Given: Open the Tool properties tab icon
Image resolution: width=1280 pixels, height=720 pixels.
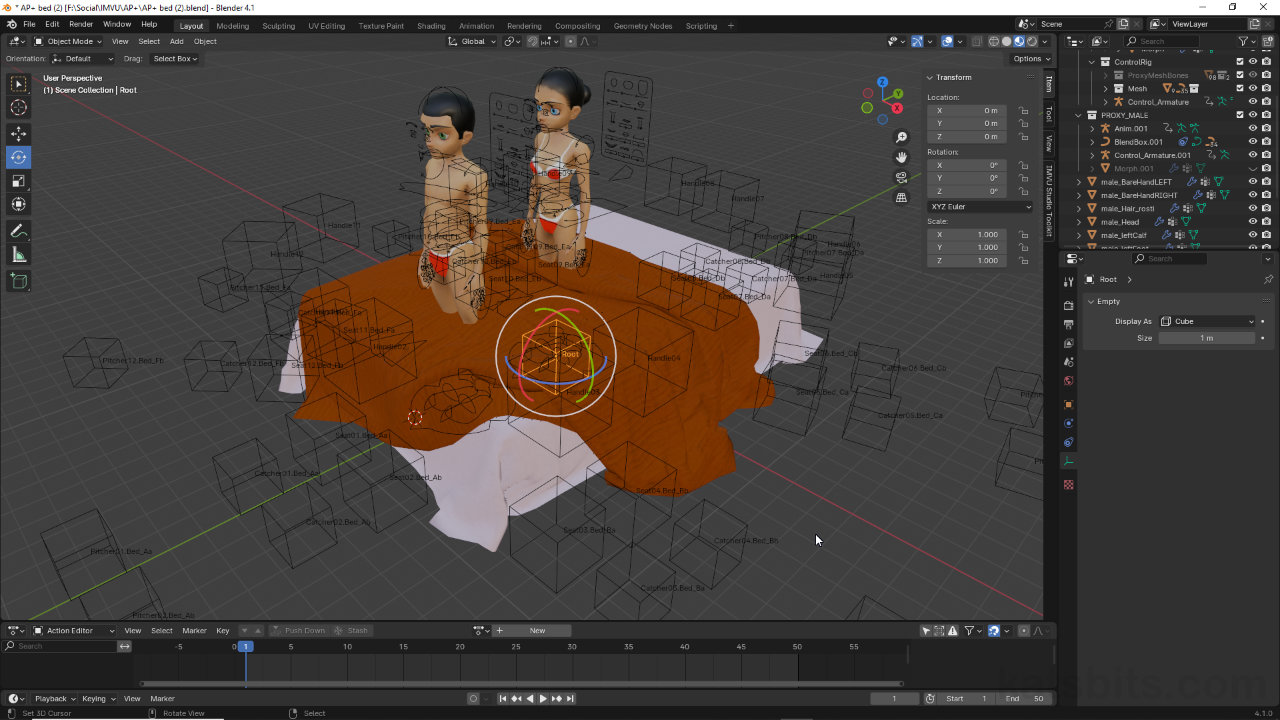Looking at the screenshot, I should point(1068,282).
